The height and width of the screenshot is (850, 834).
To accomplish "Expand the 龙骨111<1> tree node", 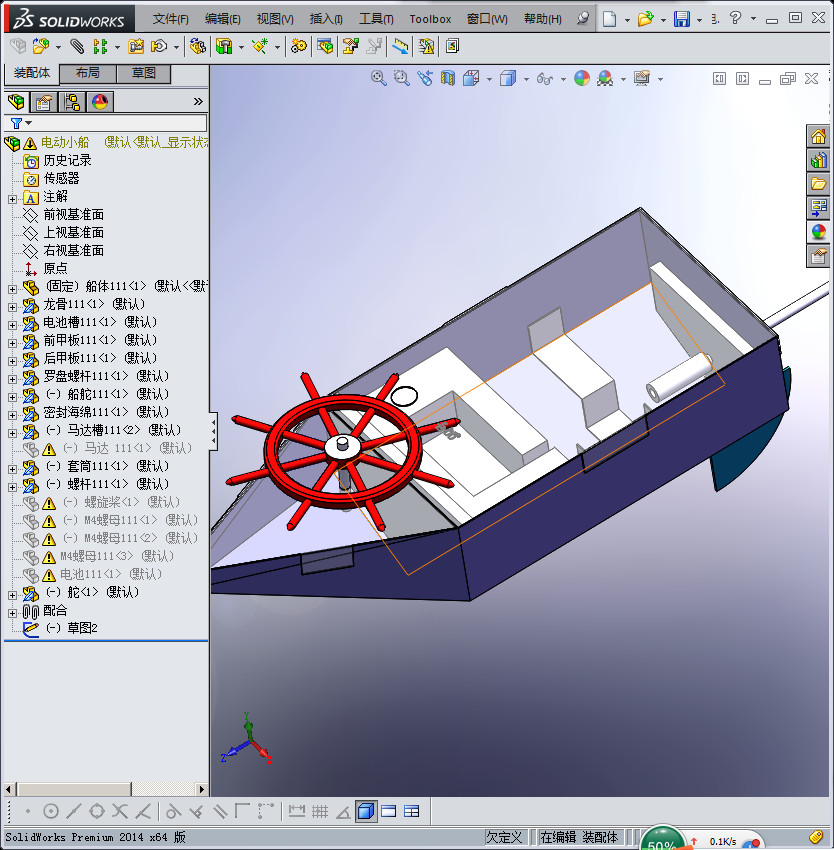I will point(12,307).
